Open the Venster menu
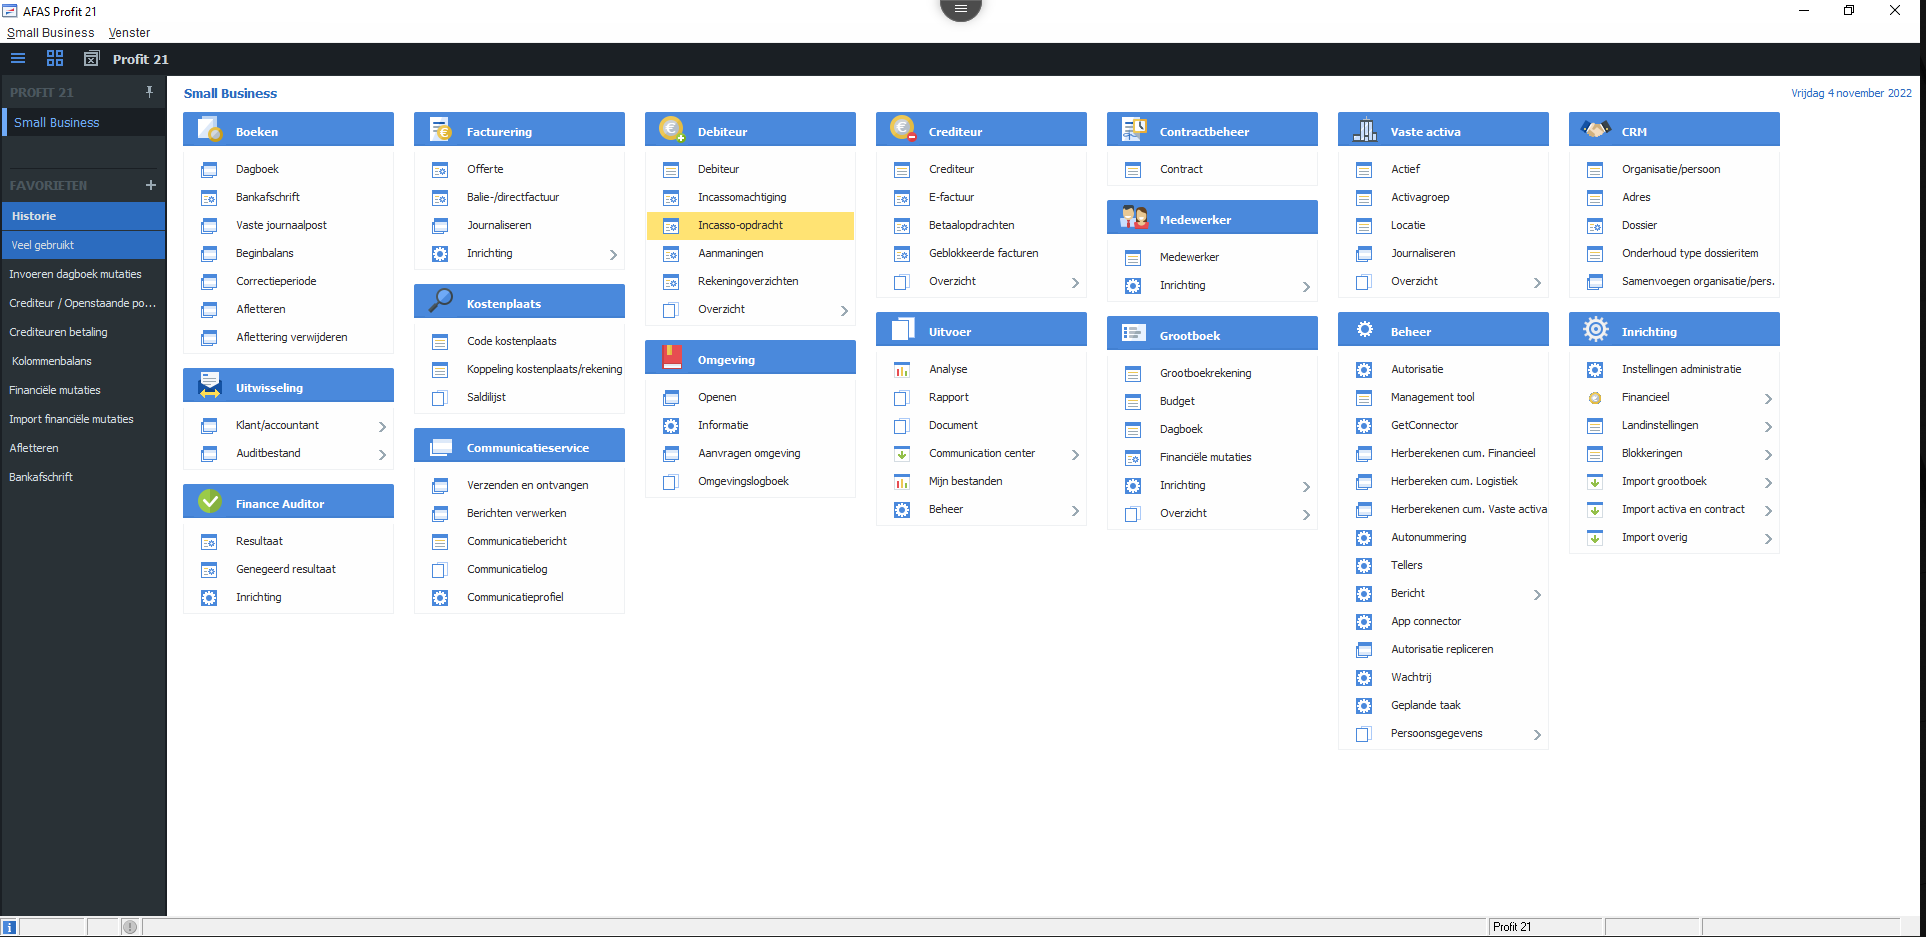Screen dimensions: 1926x937 point(129,33)
